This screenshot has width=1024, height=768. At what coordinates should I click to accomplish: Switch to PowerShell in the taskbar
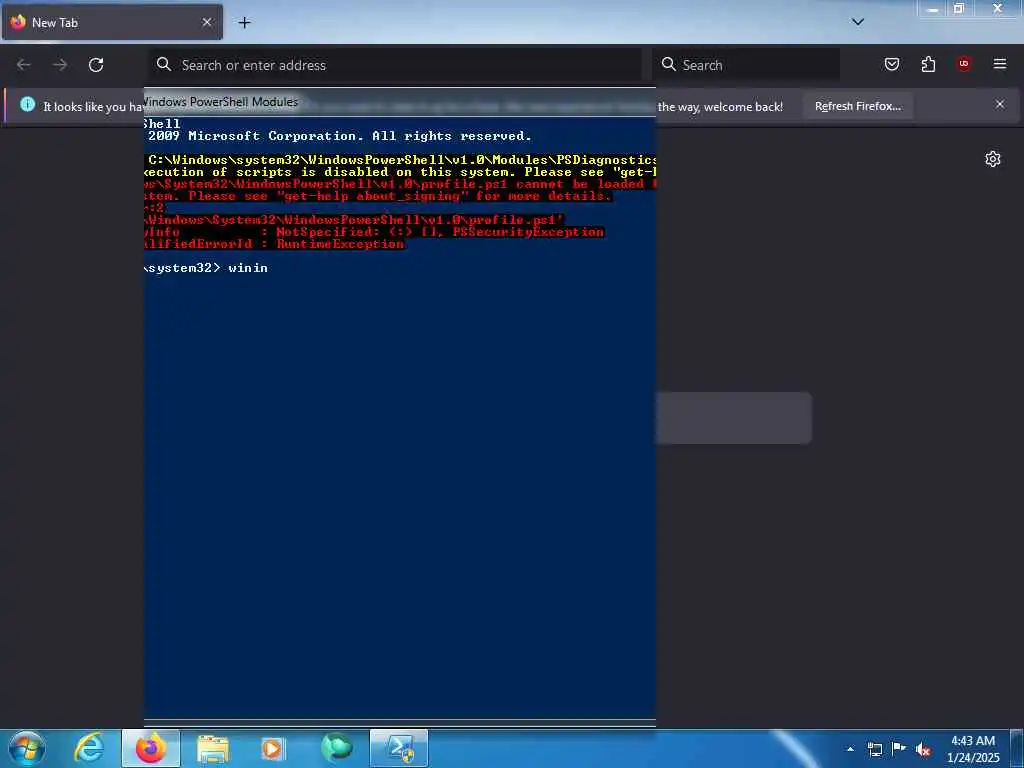click(399, 748)
